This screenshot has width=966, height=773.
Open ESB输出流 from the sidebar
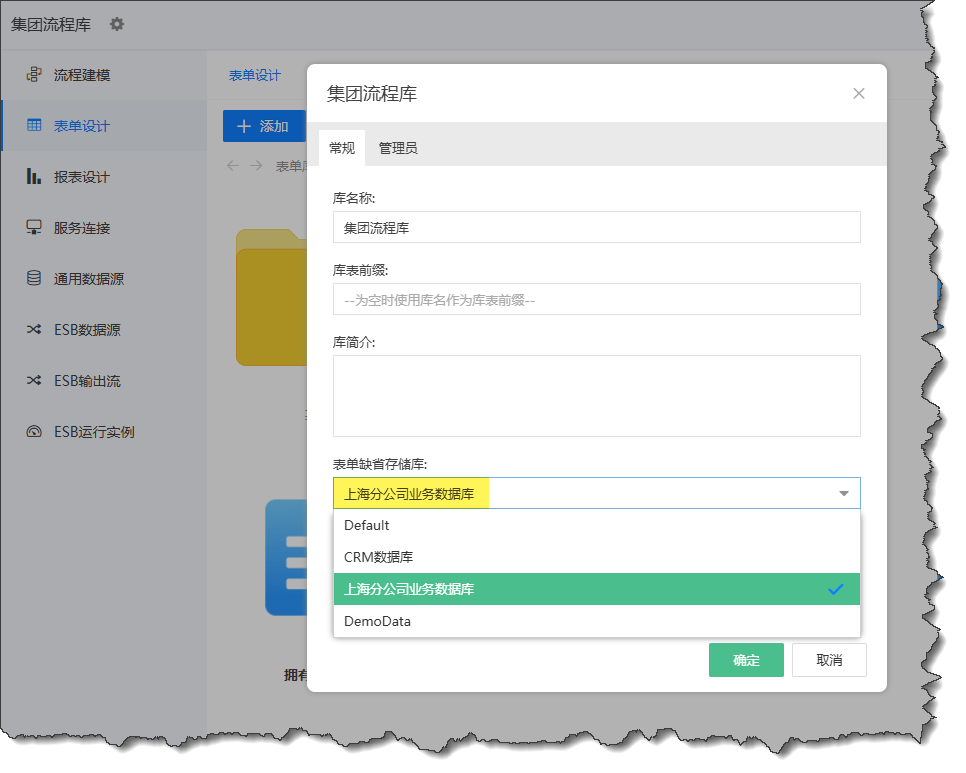pyautogui.click(x=86, y=381)
